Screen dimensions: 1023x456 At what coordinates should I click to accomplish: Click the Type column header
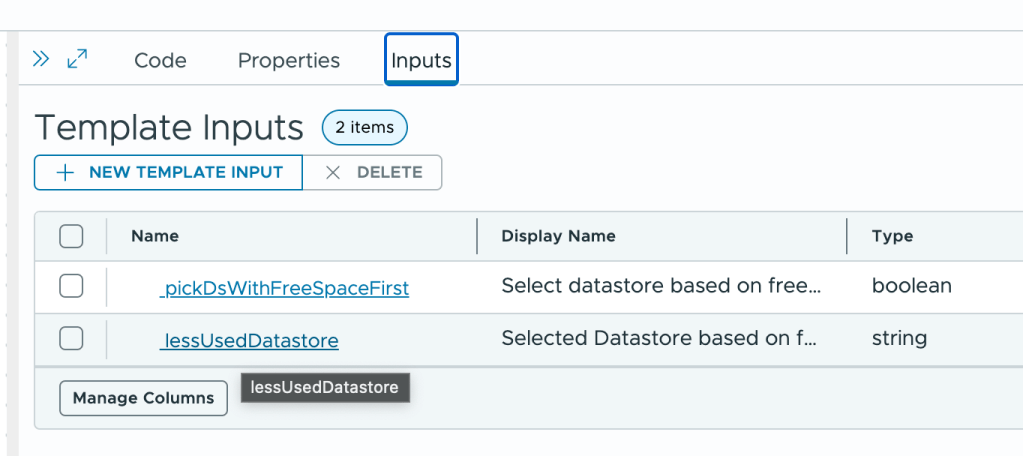[x=892, y=236]
